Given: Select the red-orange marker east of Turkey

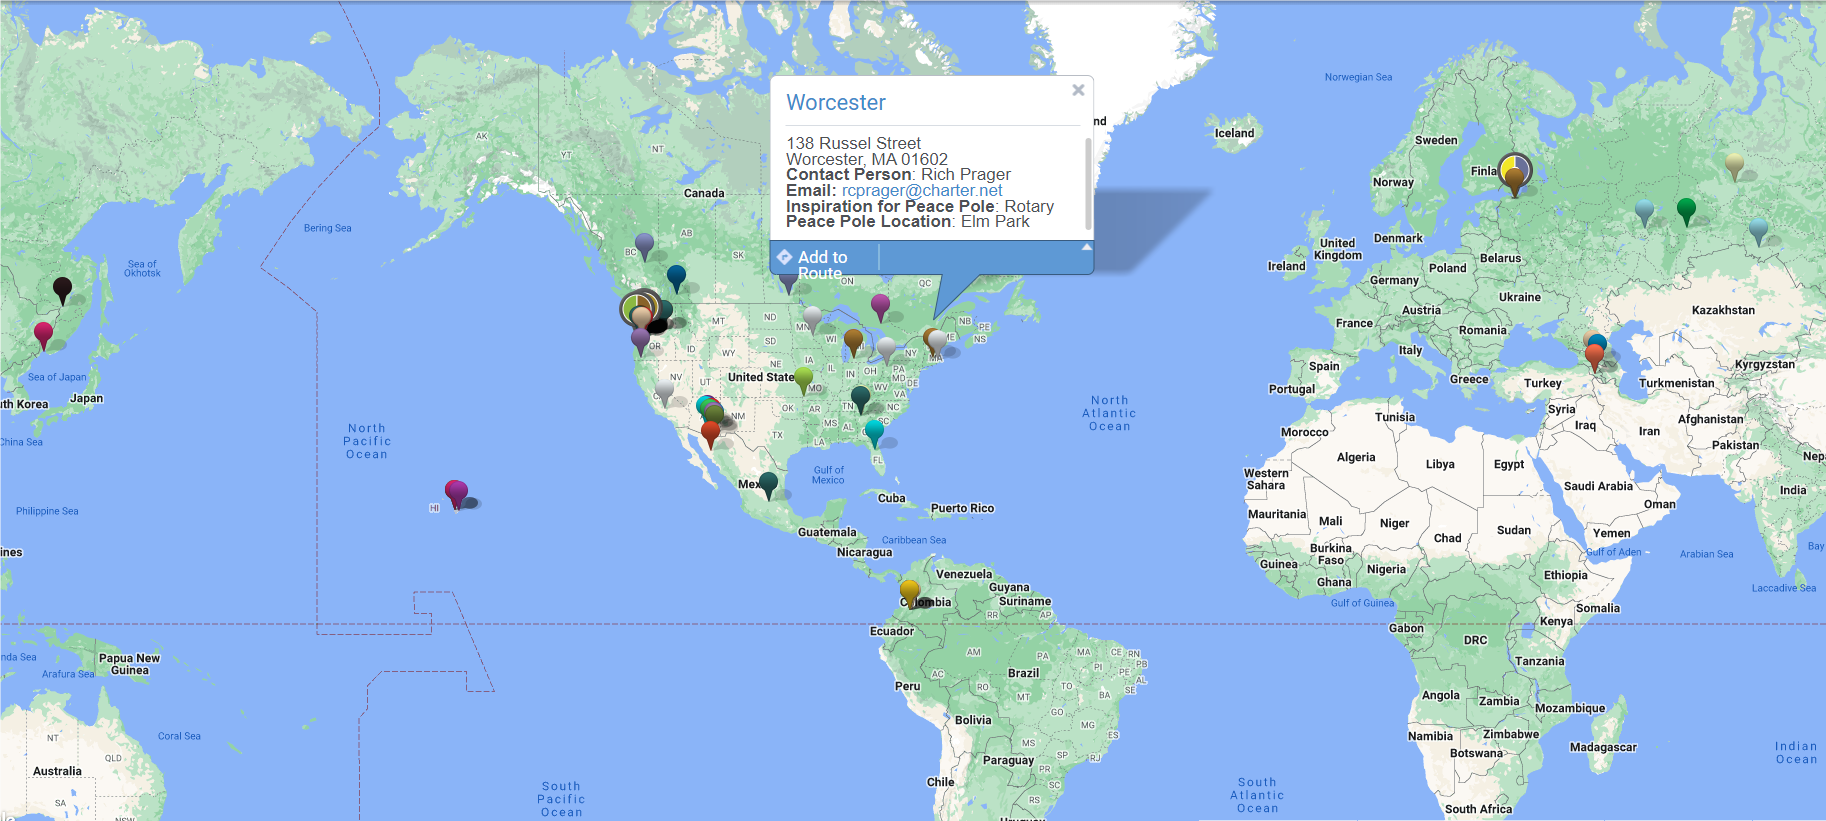Looking at the screenshot, I should coord(1594,356).
